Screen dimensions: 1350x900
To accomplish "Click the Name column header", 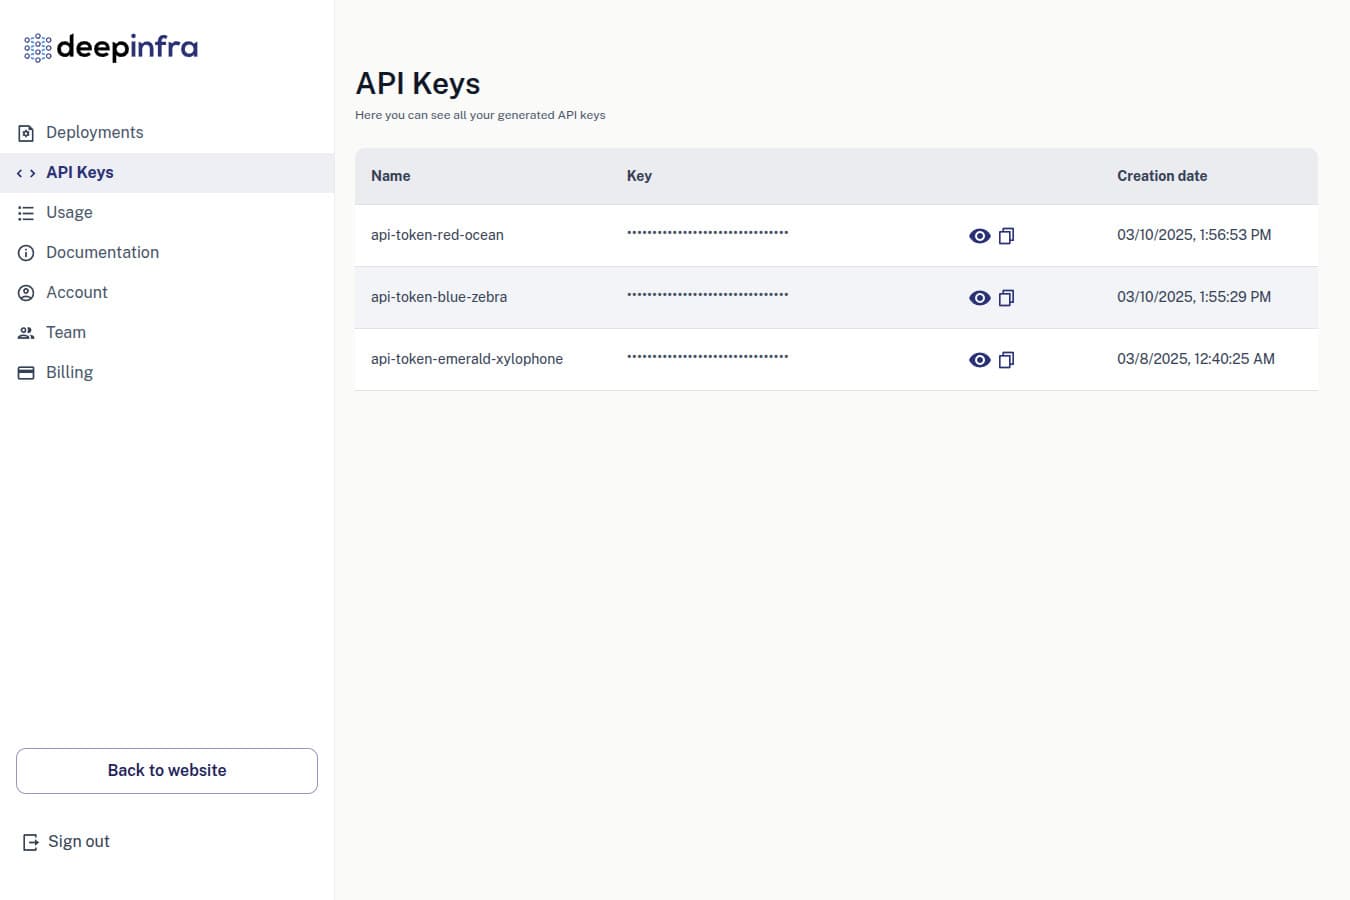I will (390, 176).
